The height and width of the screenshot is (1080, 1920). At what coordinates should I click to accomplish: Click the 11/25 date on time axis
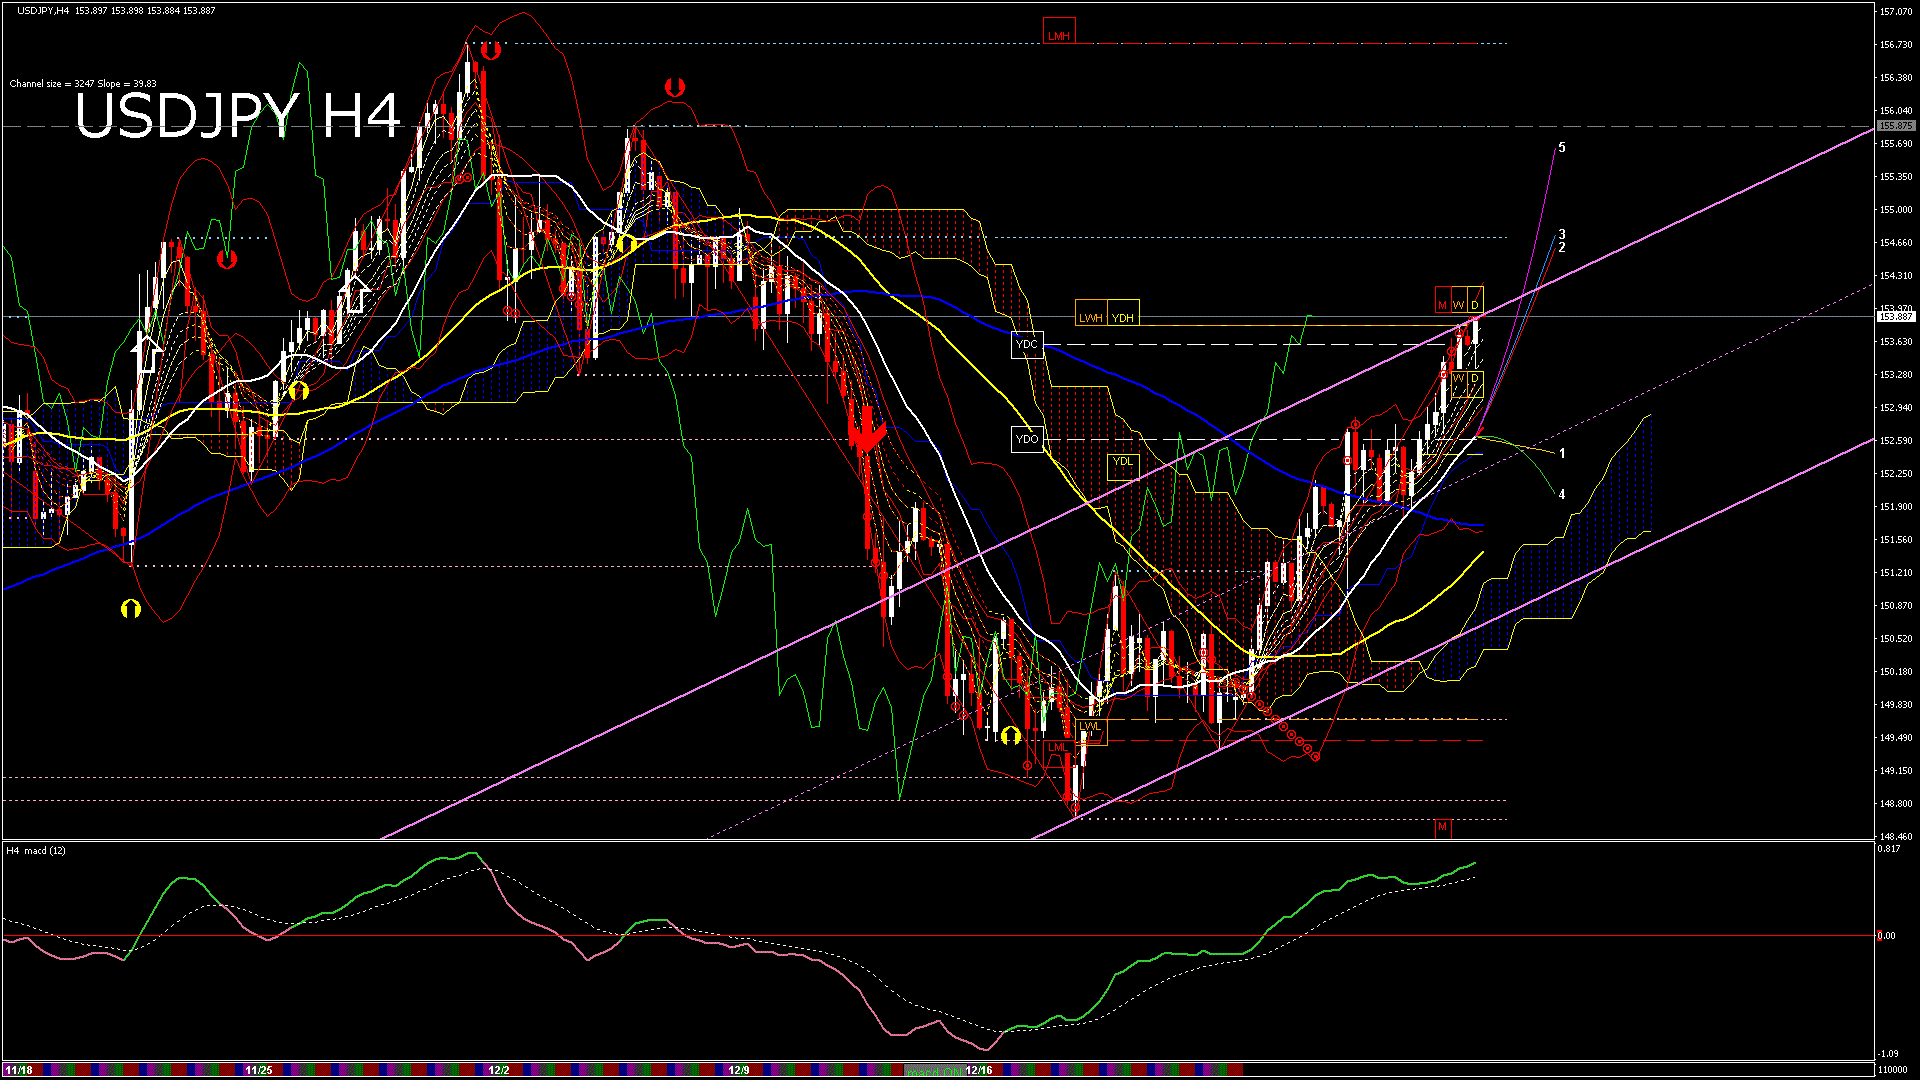click(x=258, y=1070)
